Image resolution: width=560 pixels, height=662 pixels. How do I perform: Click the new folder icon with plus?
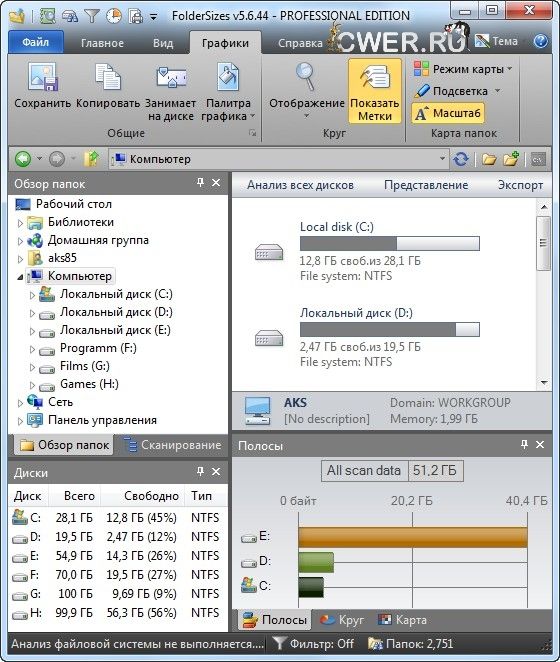(511, 159)
